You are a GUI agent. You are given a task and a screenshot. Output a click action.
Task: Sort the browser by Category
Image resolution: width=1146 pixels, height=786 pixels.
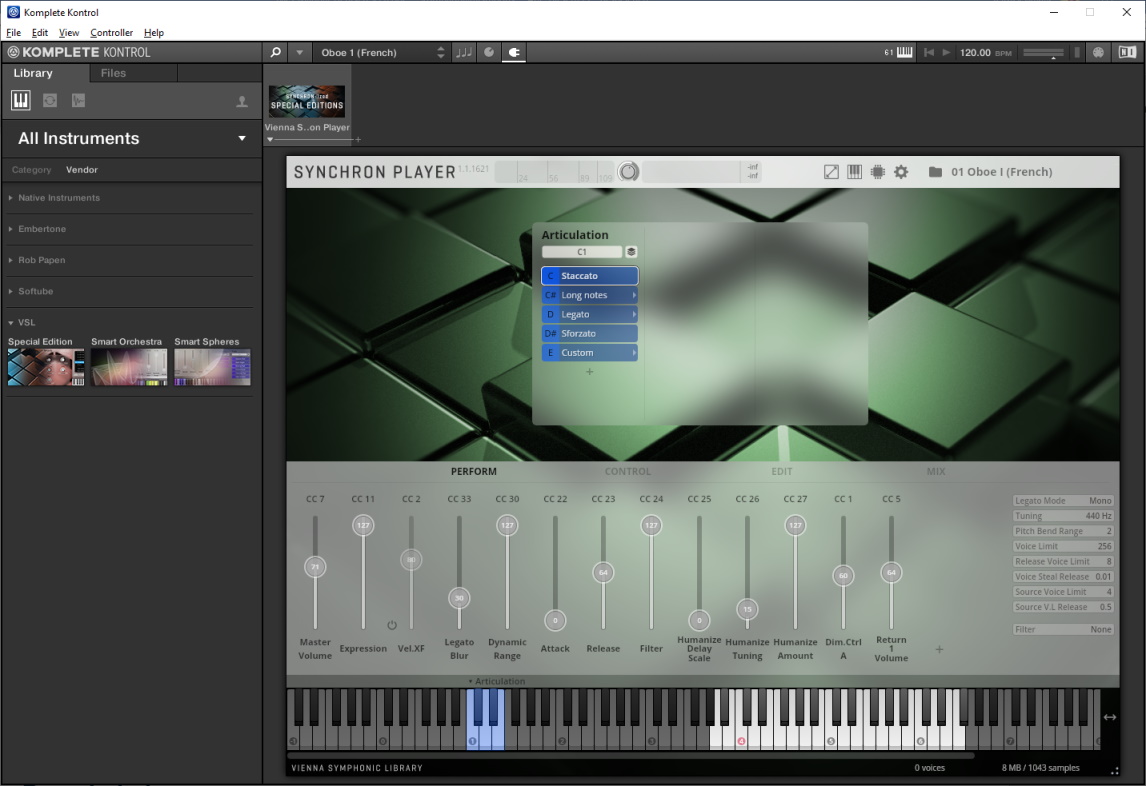(31, 170)
